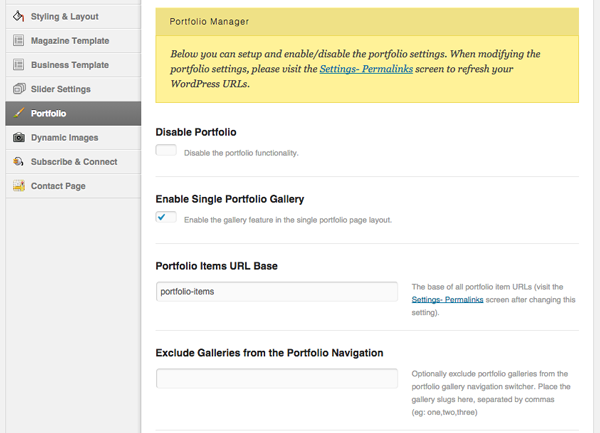Image resolution: width=600 pixels, height=433 pixels.
Task: Click the Slider Settings stacked-frames icon
Action: coord(19,89)
